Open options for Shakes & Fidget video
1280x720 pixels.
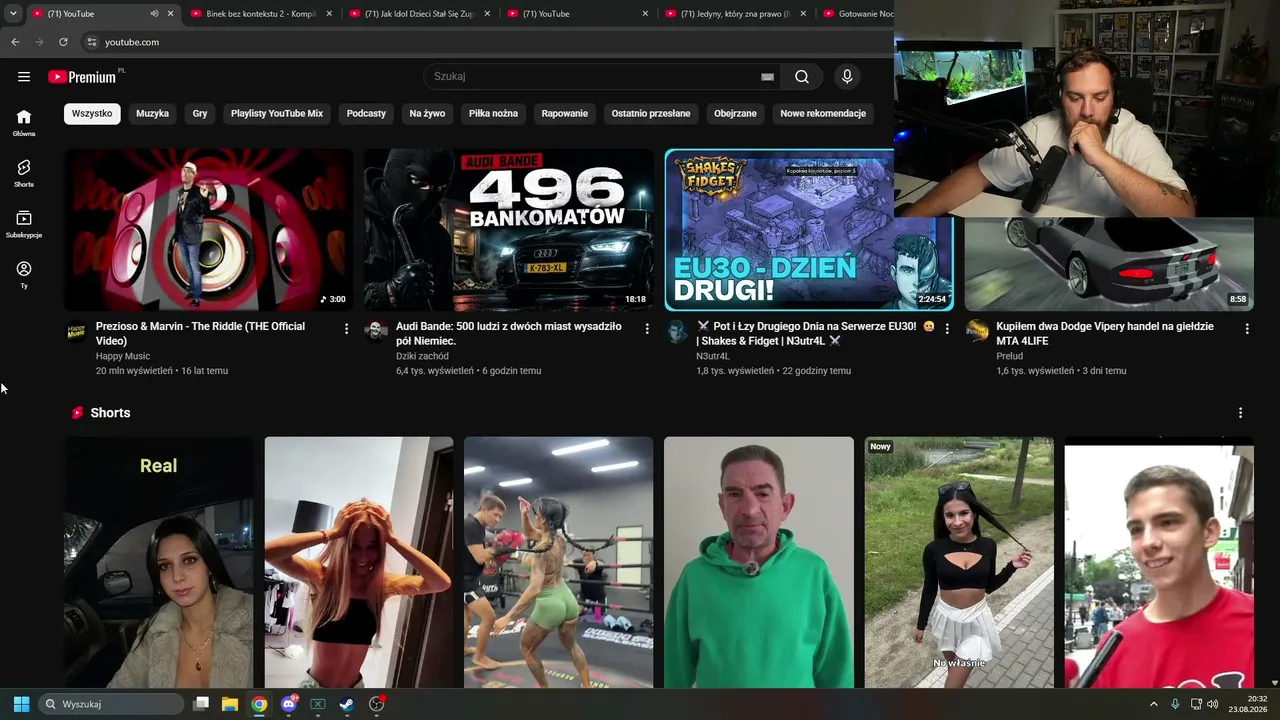point(947,328)
